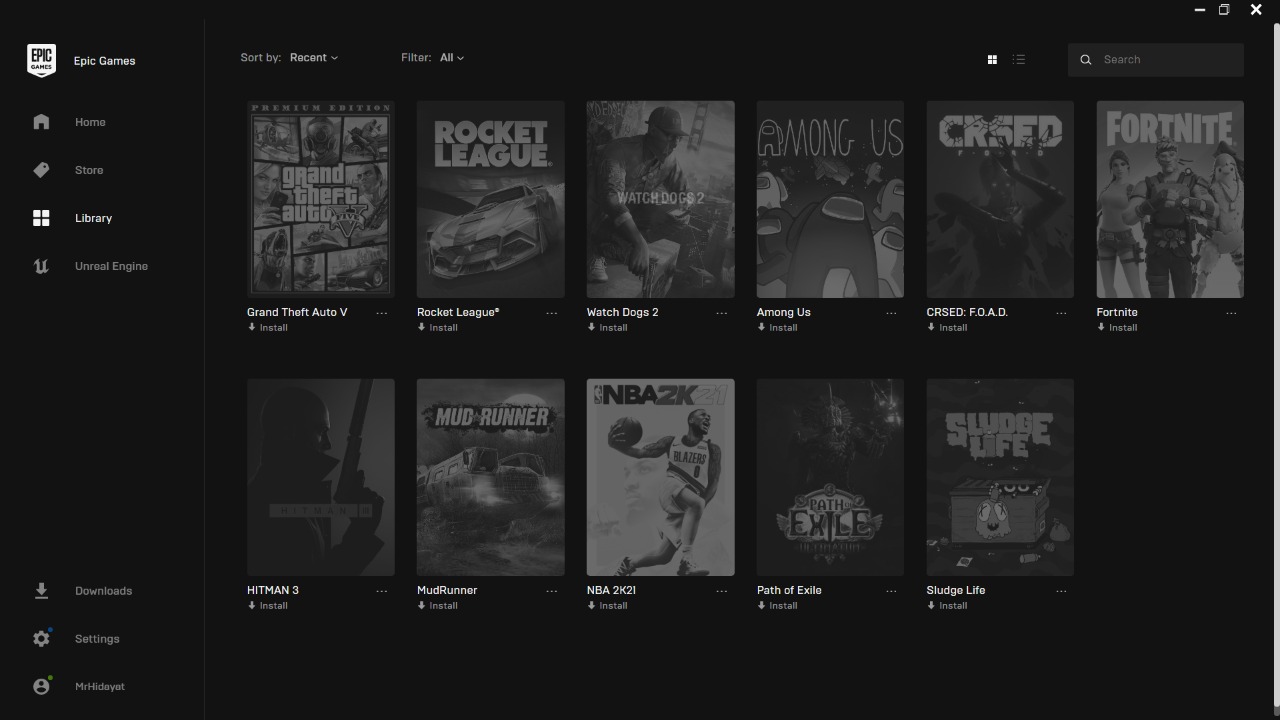Open Downloads menu label
This screenshot has height=720, width=1280.
[103, 591]
